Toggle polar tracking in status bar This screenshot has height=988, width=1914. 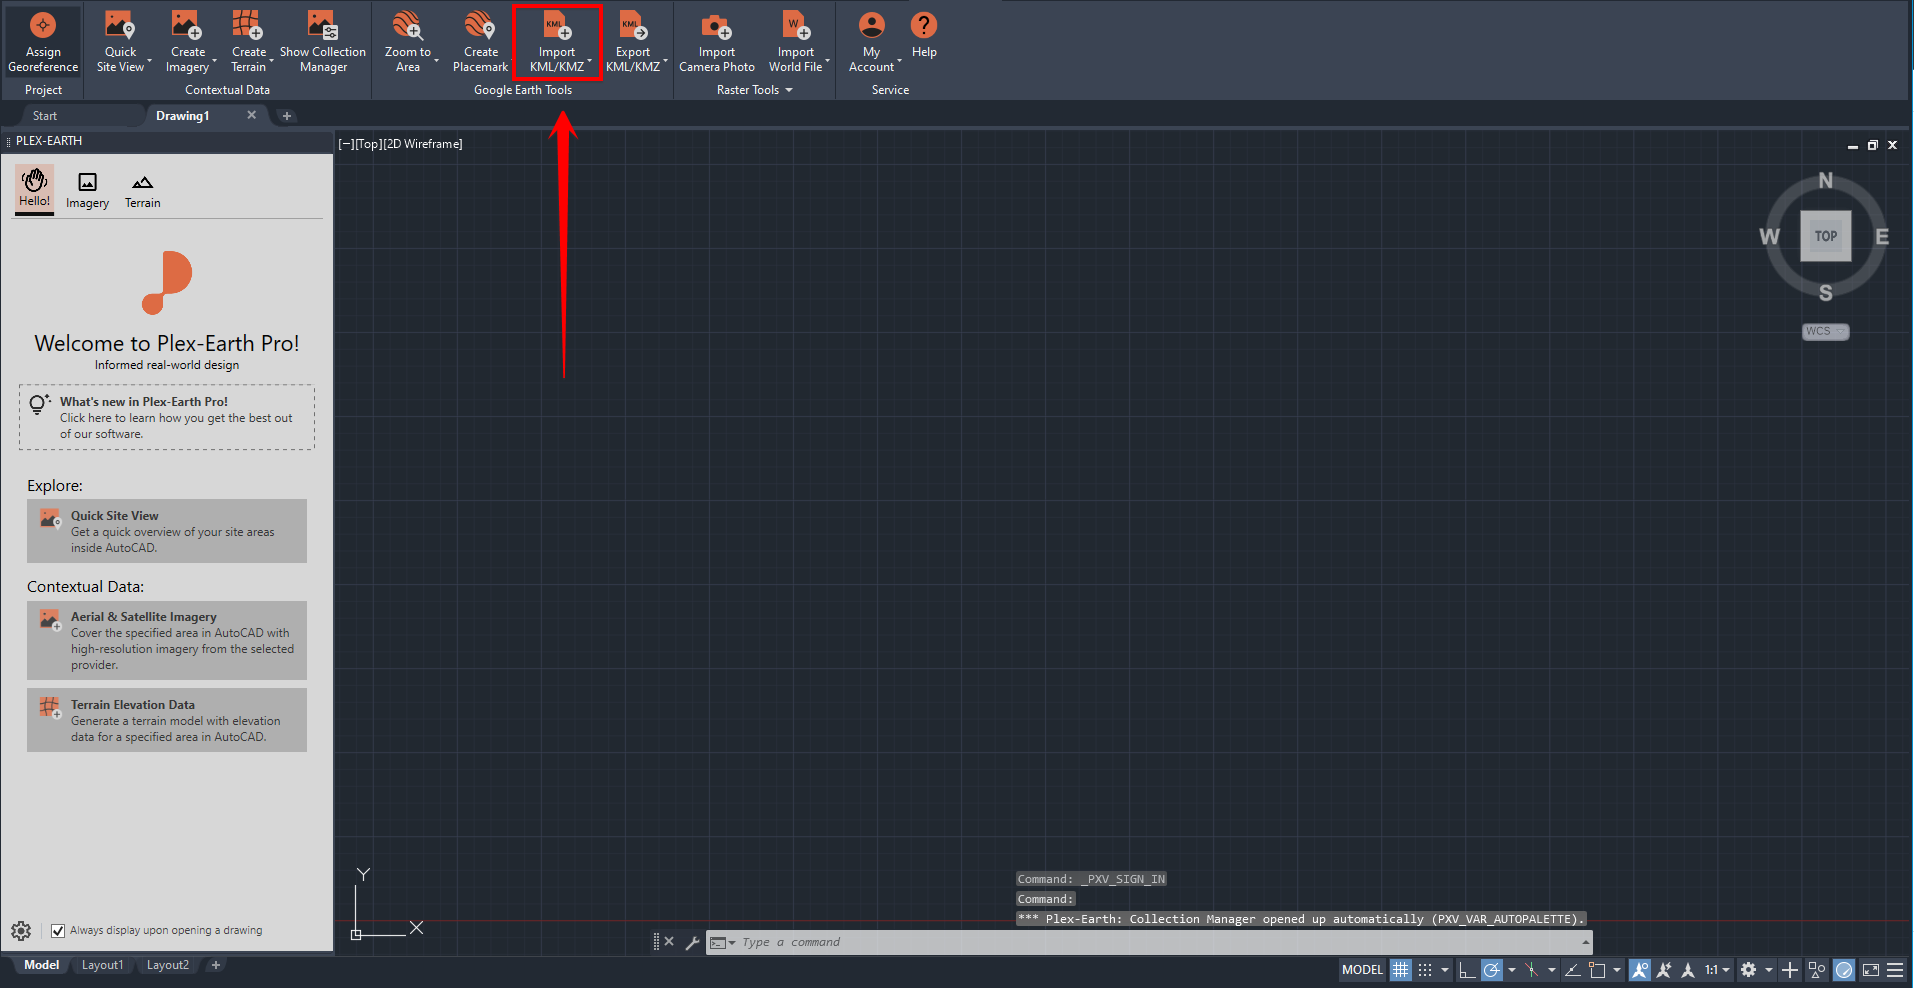(1492, 970)
